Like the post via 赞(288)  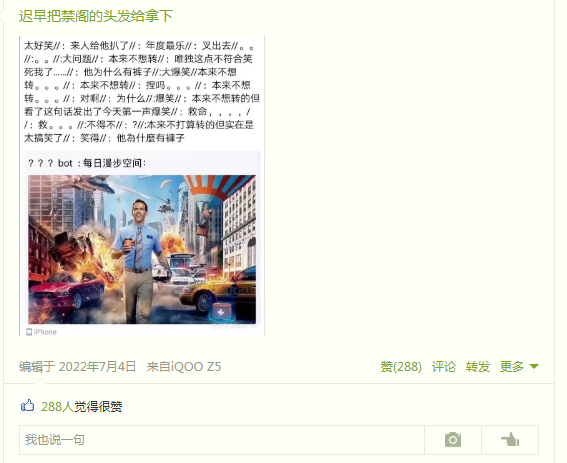[x=401, y=367]
